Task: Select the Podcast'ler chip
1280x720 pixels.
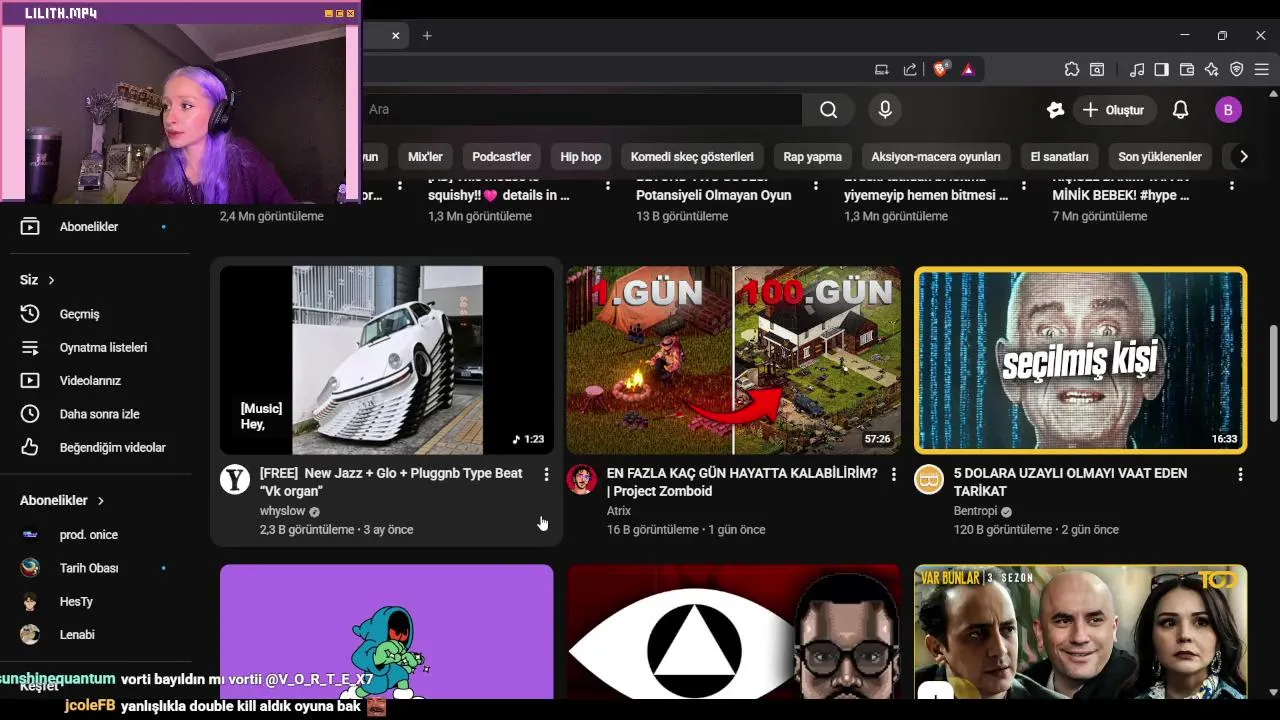Action: (501, 156)
